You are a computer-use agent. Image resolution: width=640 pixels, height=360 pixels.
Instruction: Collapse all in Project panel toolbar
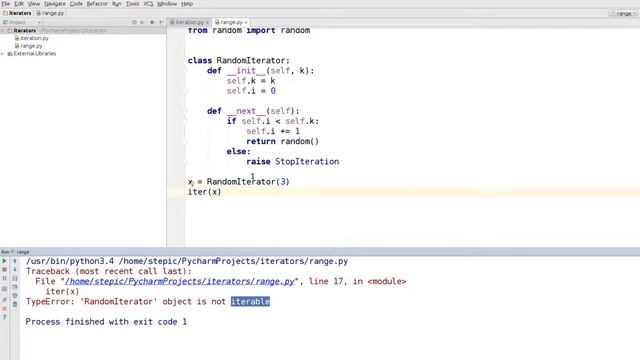142,22
